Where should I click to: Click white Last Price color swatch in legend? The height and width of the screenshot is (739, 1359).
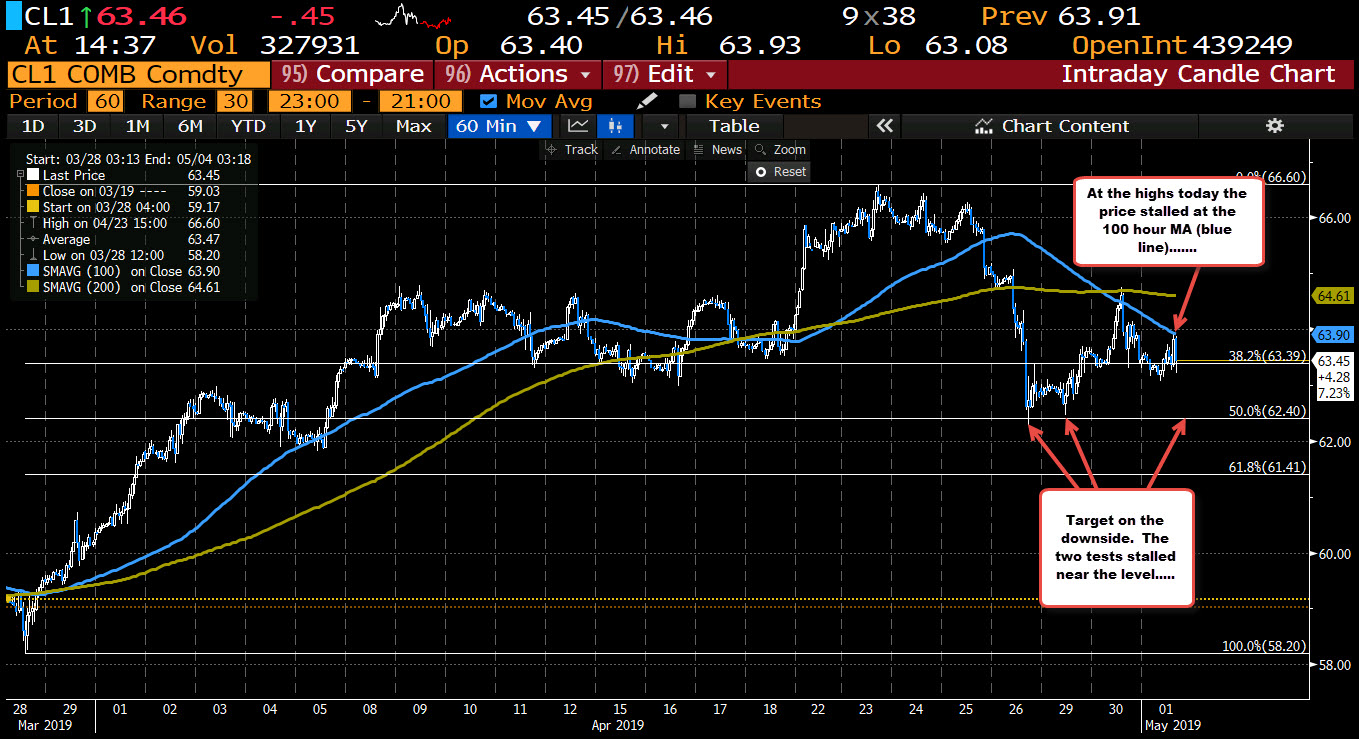32,175
